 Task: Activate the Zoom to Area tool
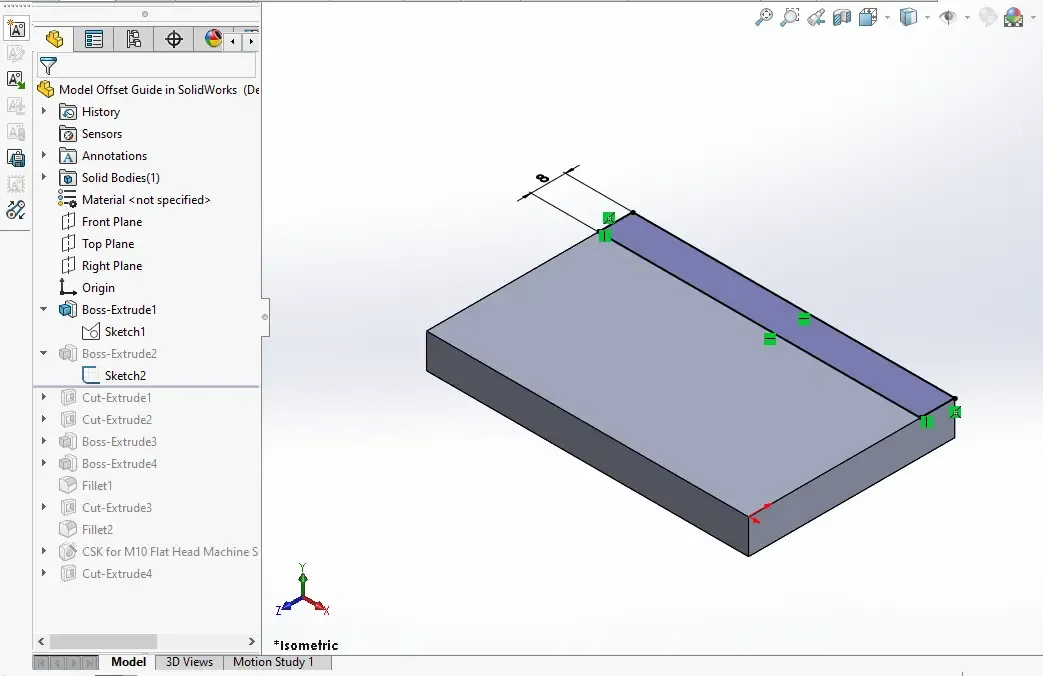pos(790,16)
